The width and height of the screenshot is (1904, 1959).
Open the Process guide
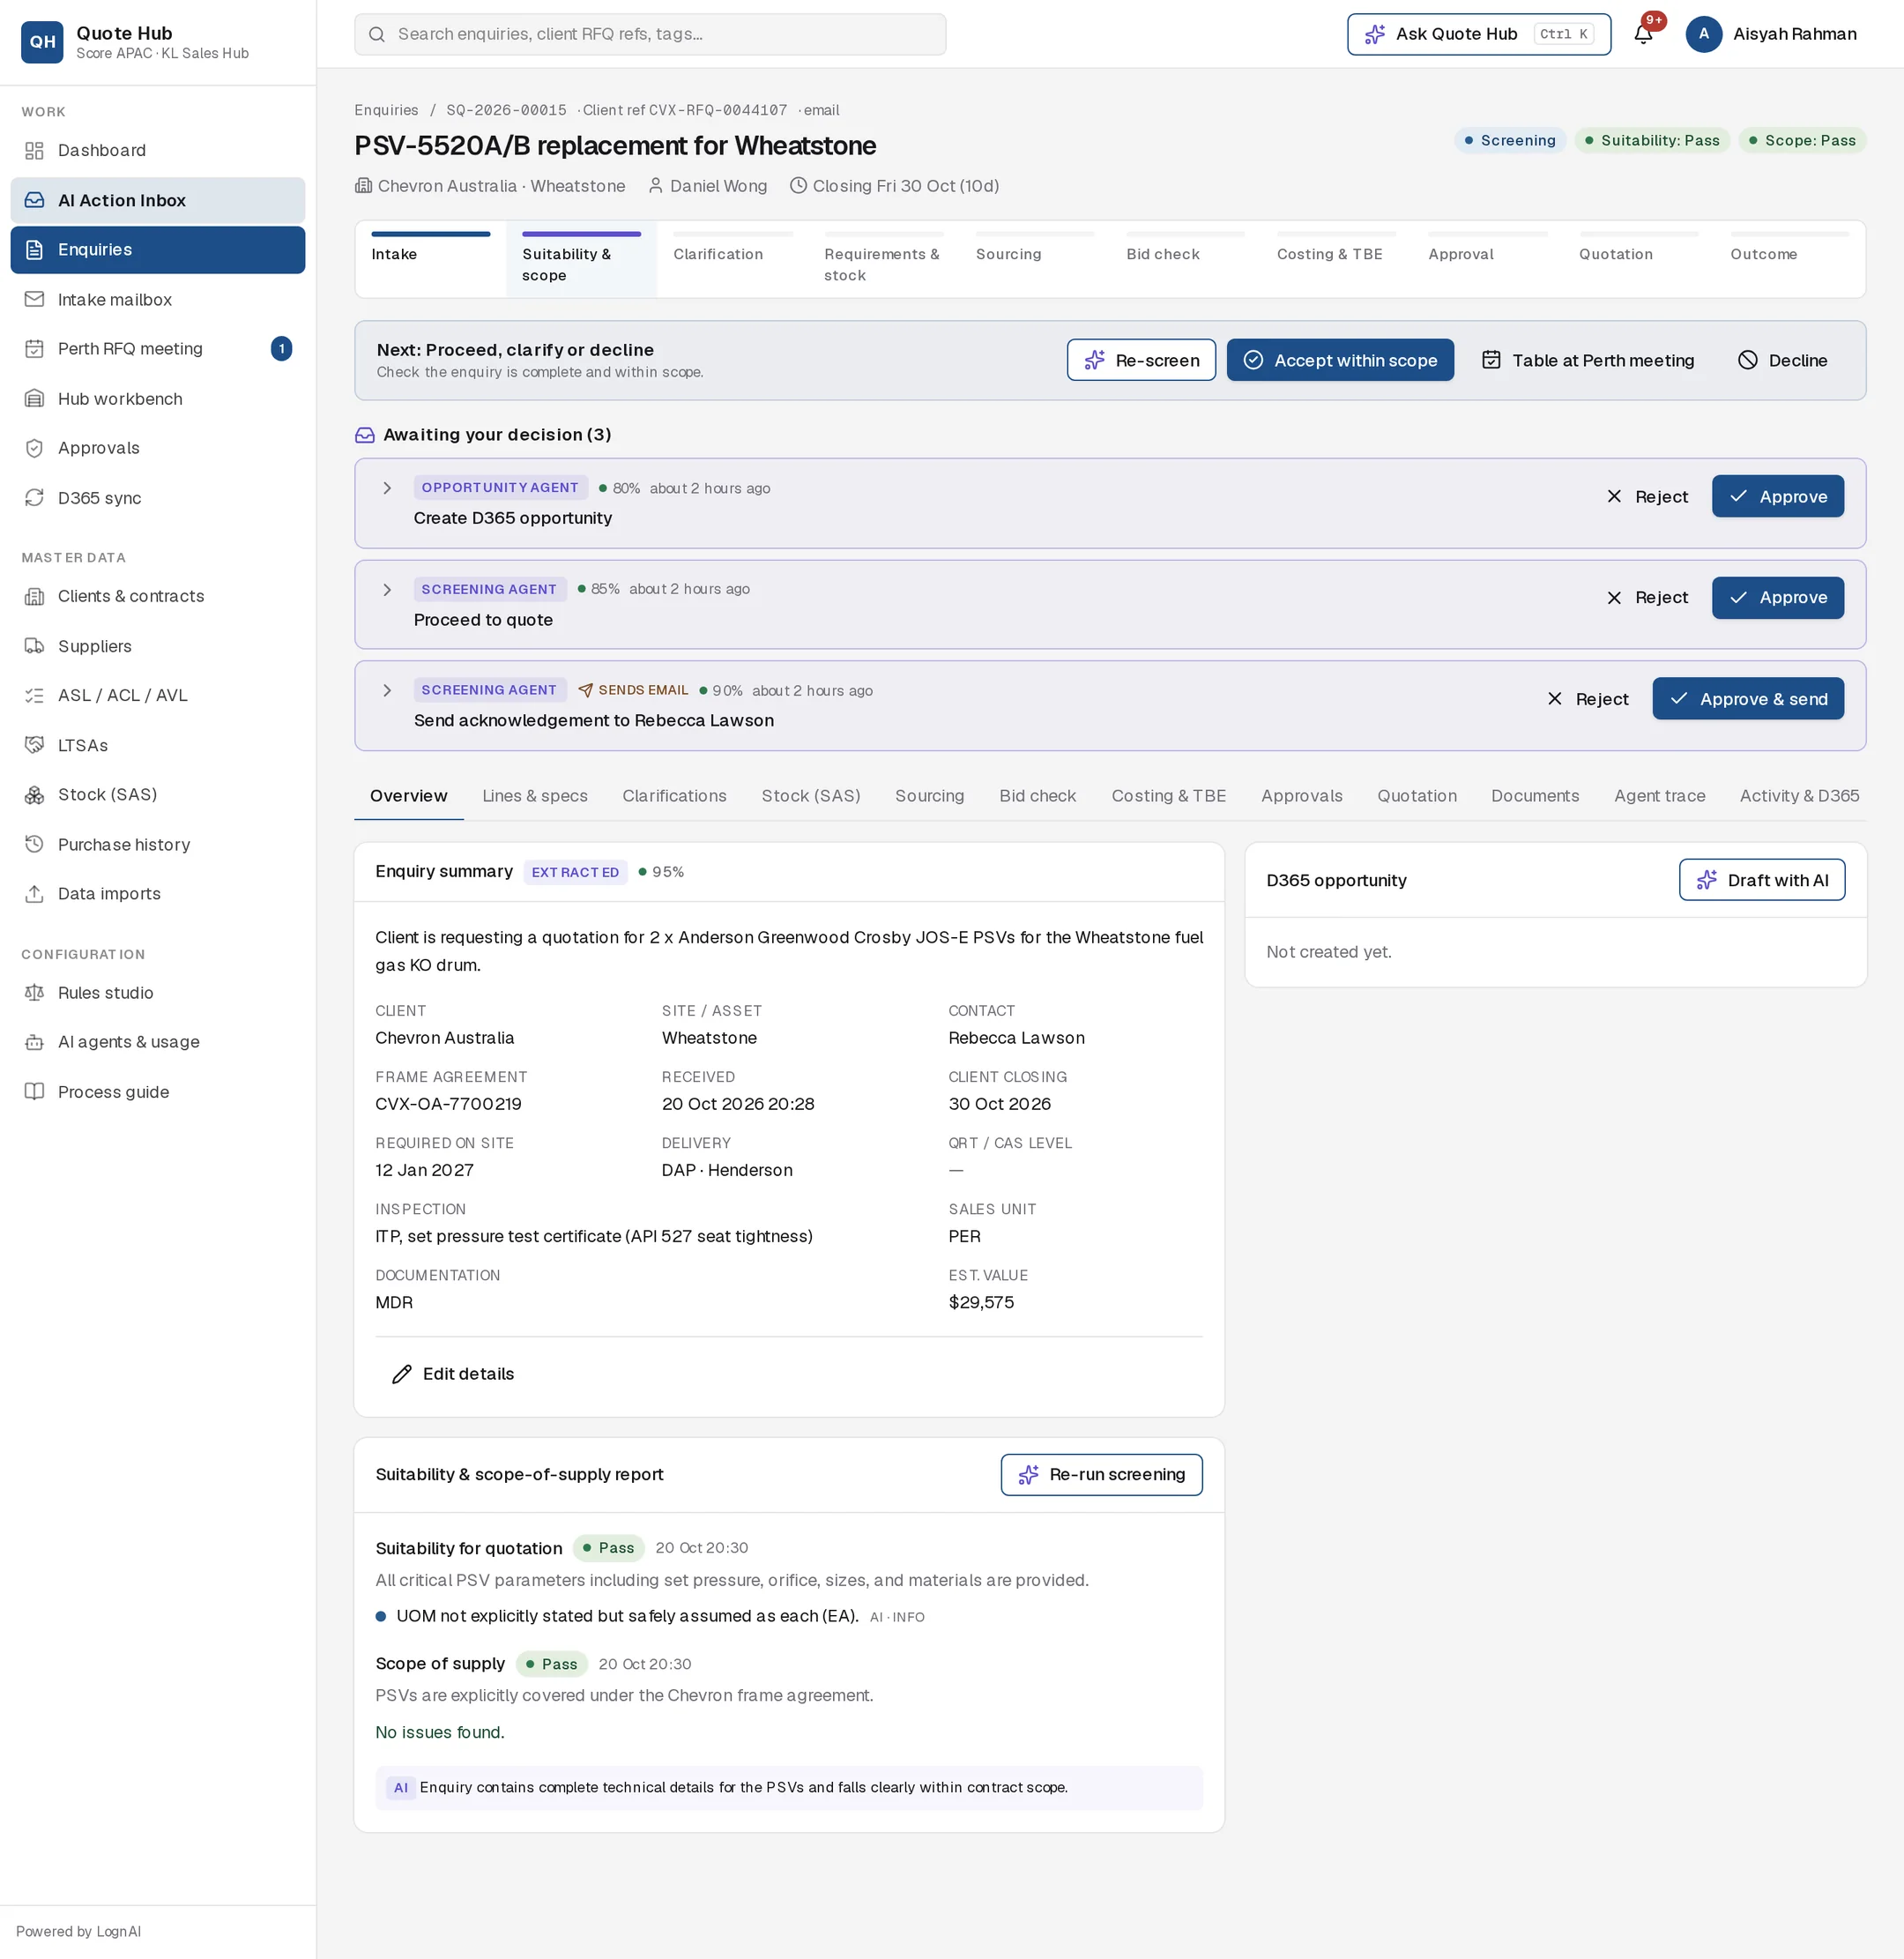[158, 1091]
